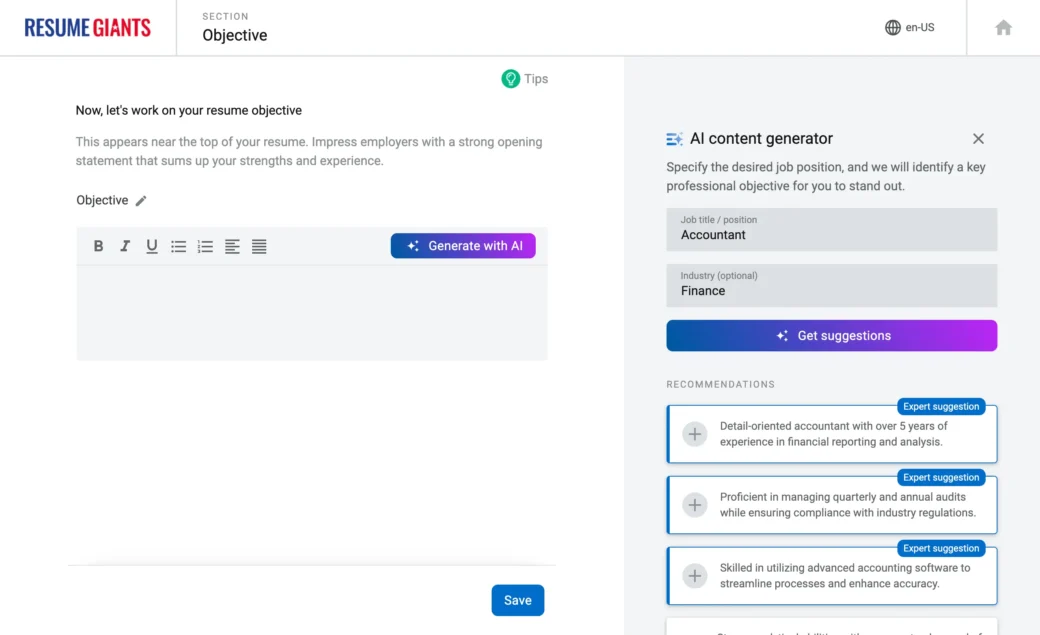Insert a bulleted list
The image size is (1040, 635).
[178, 246]
